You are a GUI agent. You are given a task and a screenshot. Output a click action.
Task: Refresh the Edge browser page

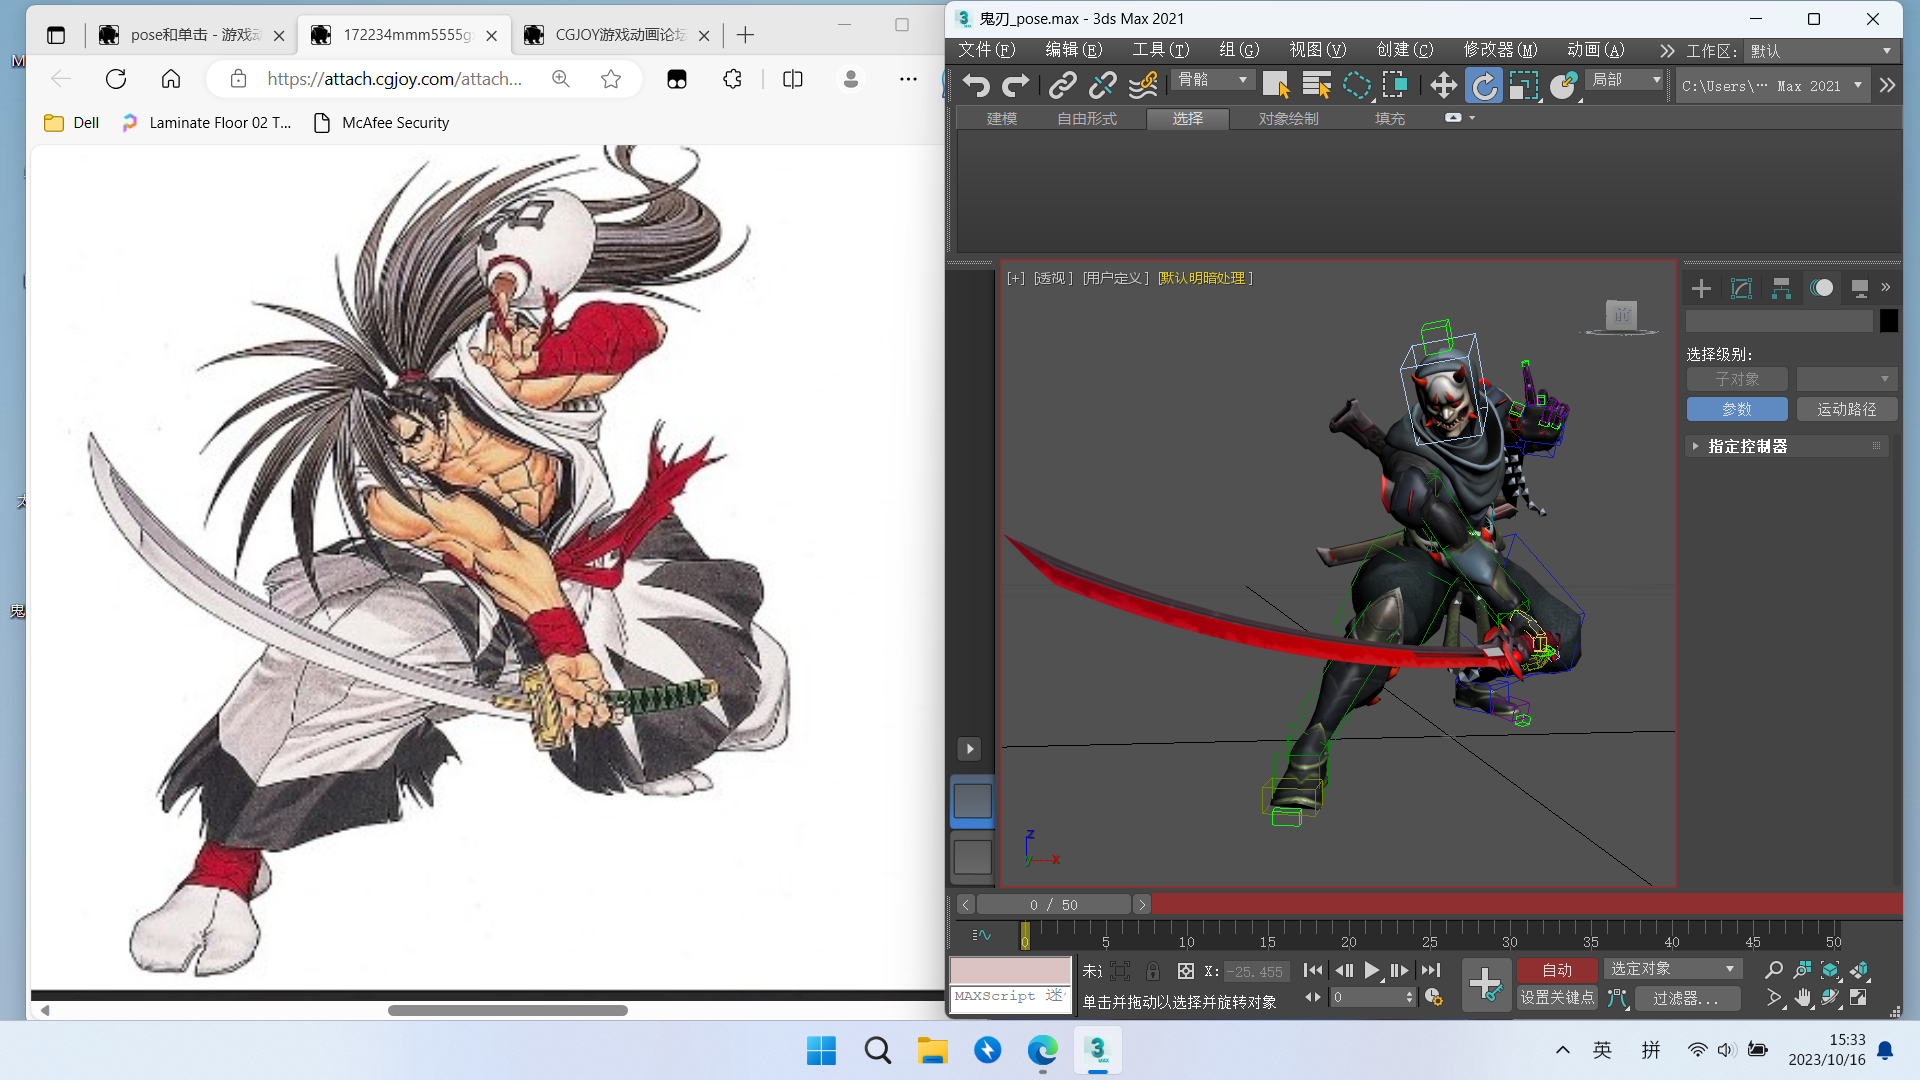pyautogui.click(x=116, y=79)
